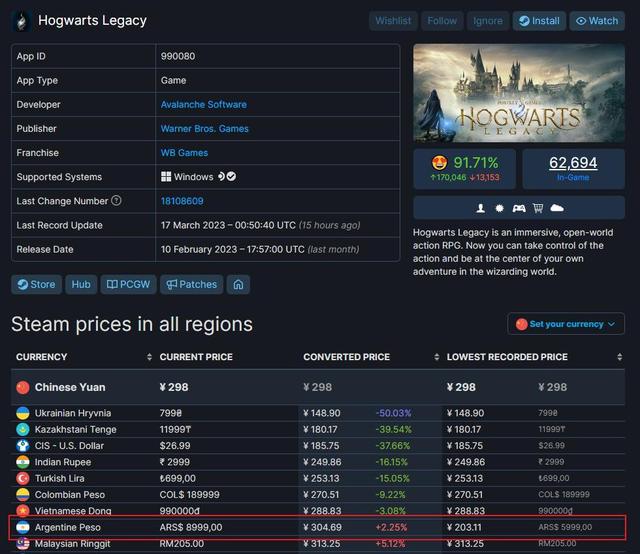Click the info icon beside Last Change Number
Image resolution: width=640 pixels, height=554 pixels.
117,201
